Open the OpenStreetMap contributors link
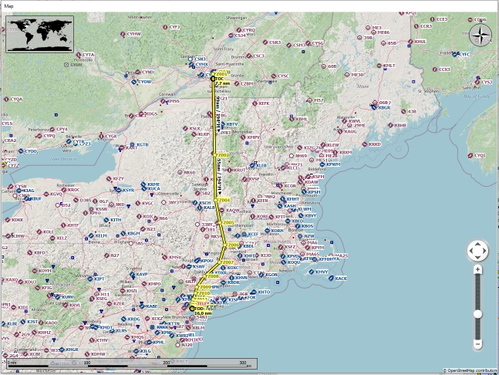 point(470,370)
